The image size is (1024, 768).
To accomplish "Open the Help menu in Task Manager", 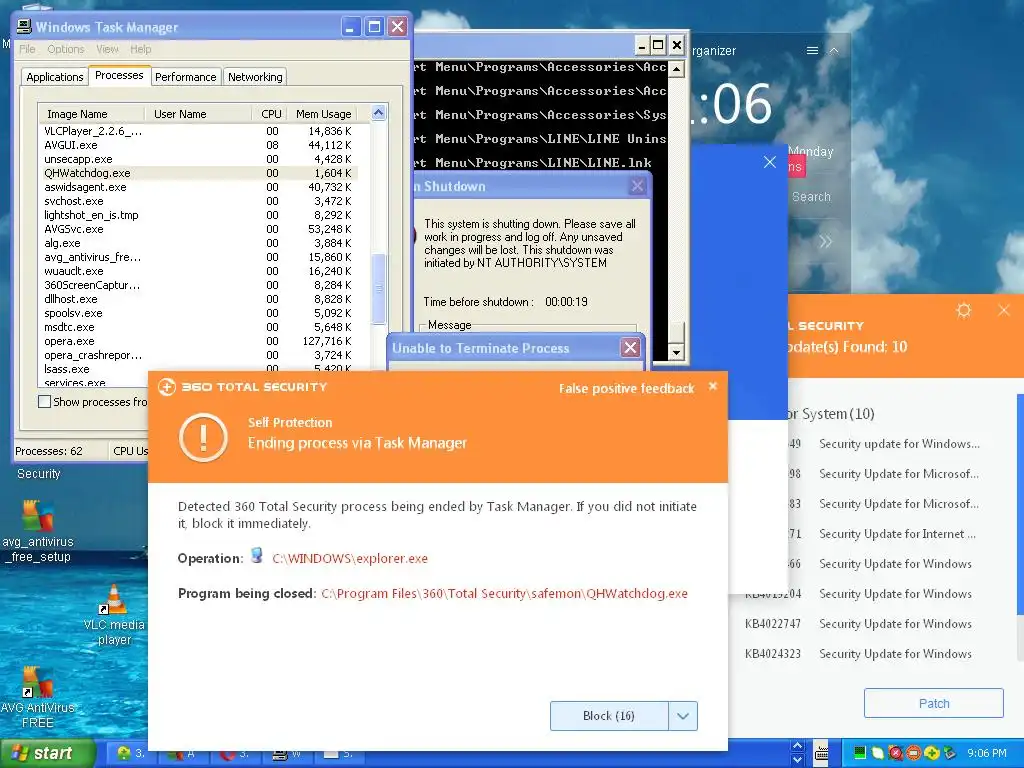I will point(140,49).
